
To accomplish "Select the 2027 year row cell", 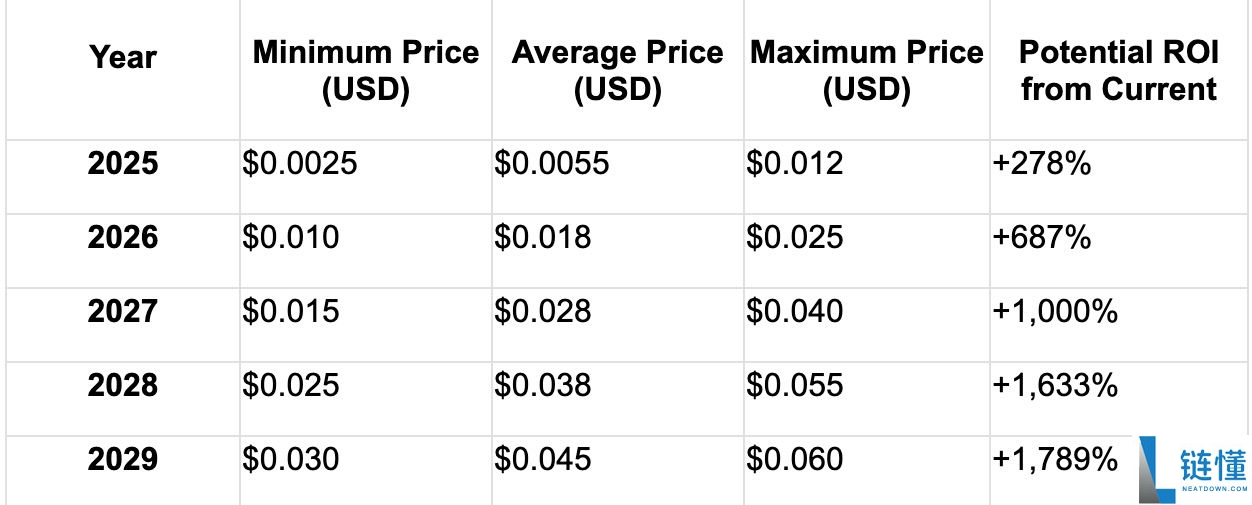I will pos(123,311).
